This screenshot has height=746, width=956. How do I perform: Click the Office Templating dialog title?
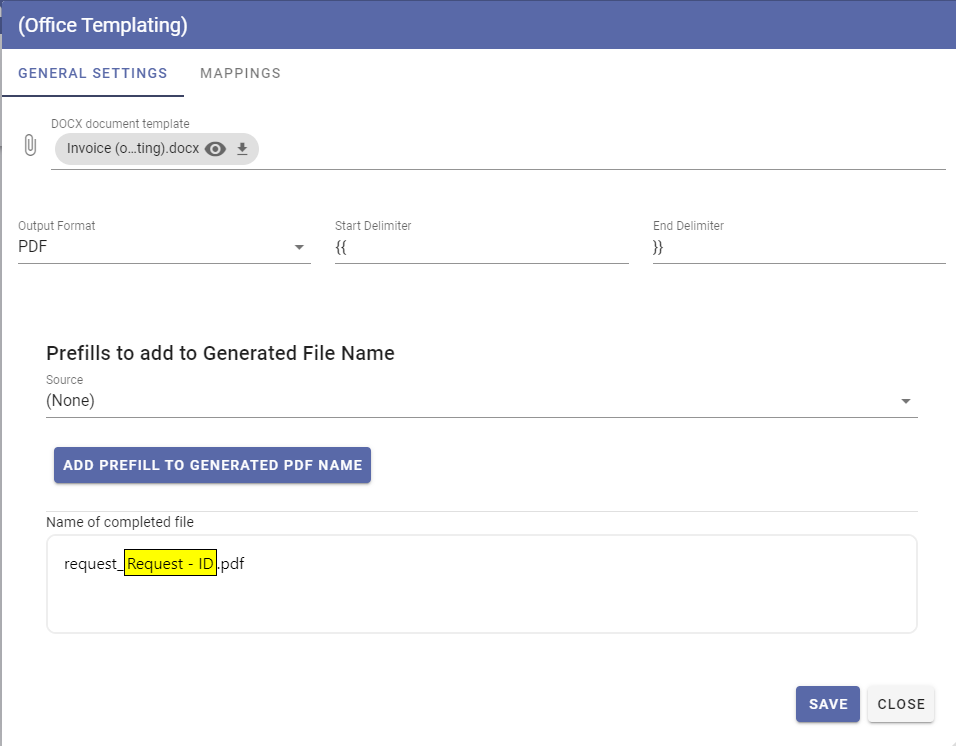click(x=102, y=25)
